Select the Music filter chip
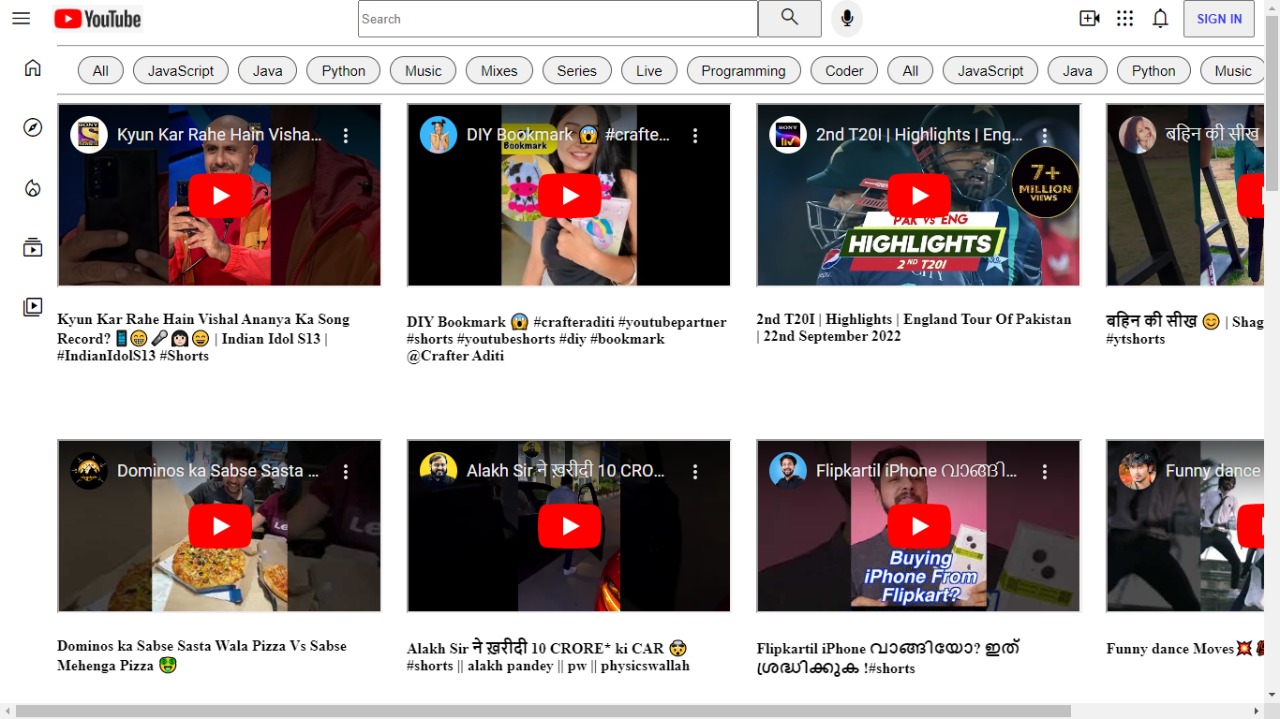This screenshot has width=1280, height=719. pyautogui.click(x=422, y=70)
